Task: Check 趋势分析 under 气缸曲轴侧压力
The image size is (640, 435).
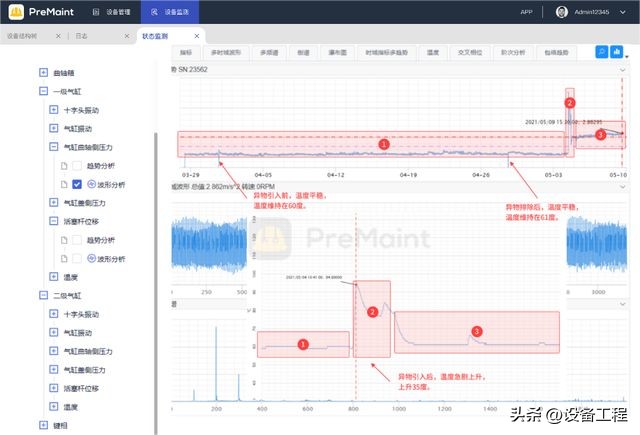Action: click(77, 166)
